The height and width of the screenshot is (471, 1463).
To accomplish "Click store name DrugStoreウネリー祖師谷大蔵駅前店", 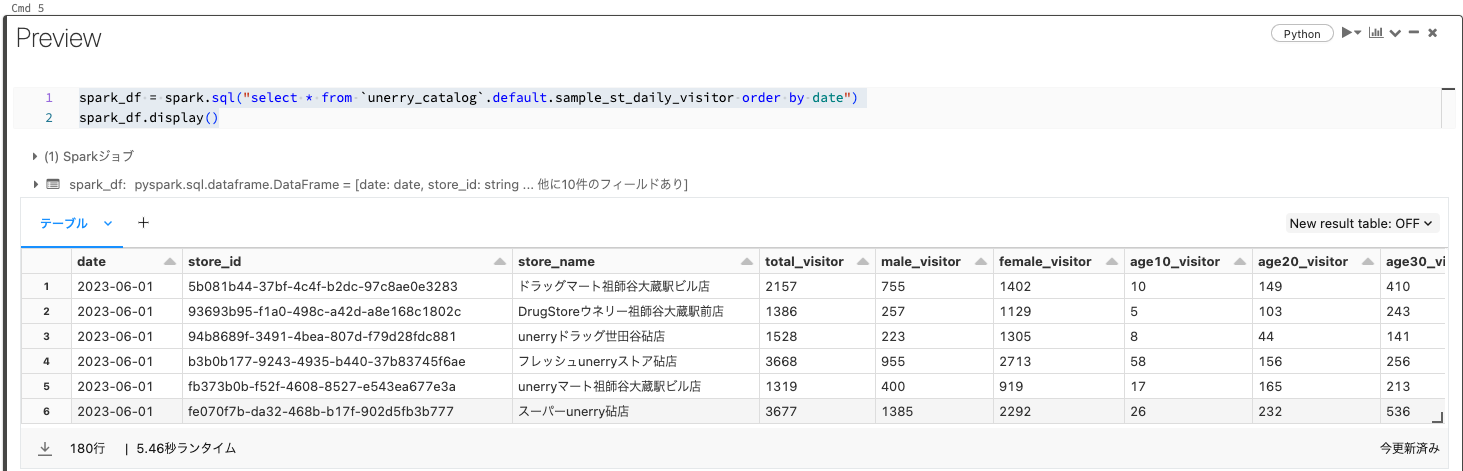I will click(621, 312).
